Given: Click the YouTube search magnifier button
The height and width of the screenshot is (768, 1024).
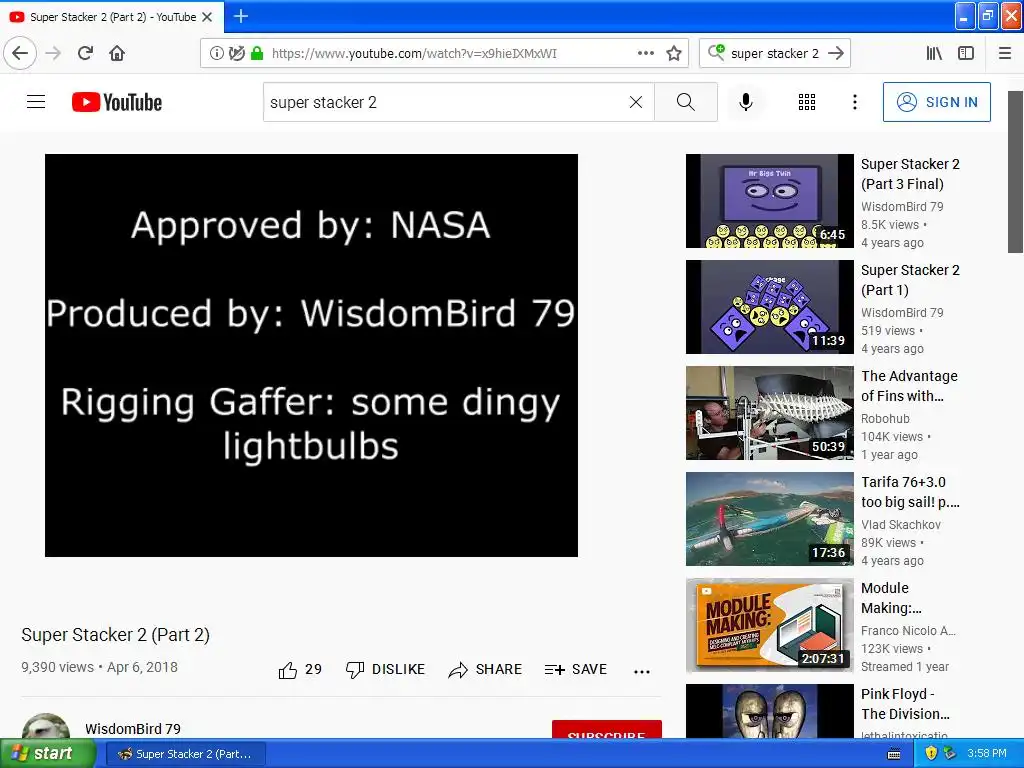Looking at the screenshot, I should click(x=686, y=102).
